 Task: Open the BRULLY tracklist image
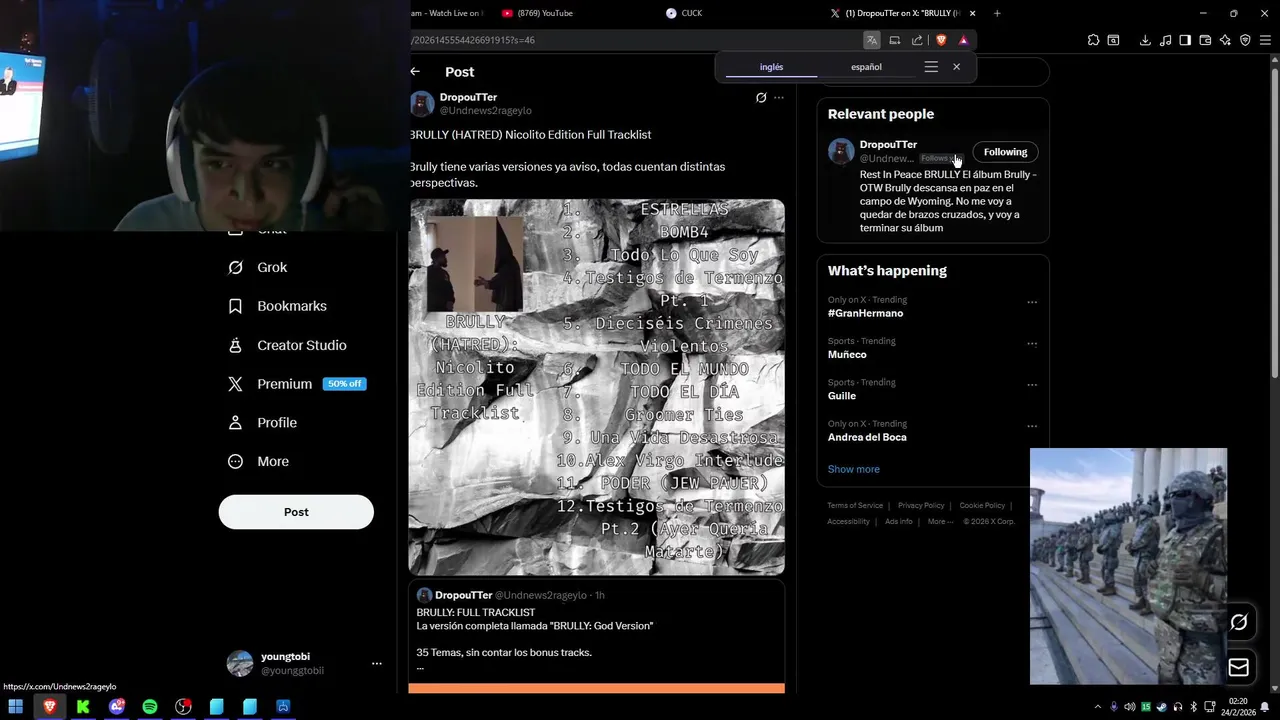pyautogui.click(x=596, y=387)
